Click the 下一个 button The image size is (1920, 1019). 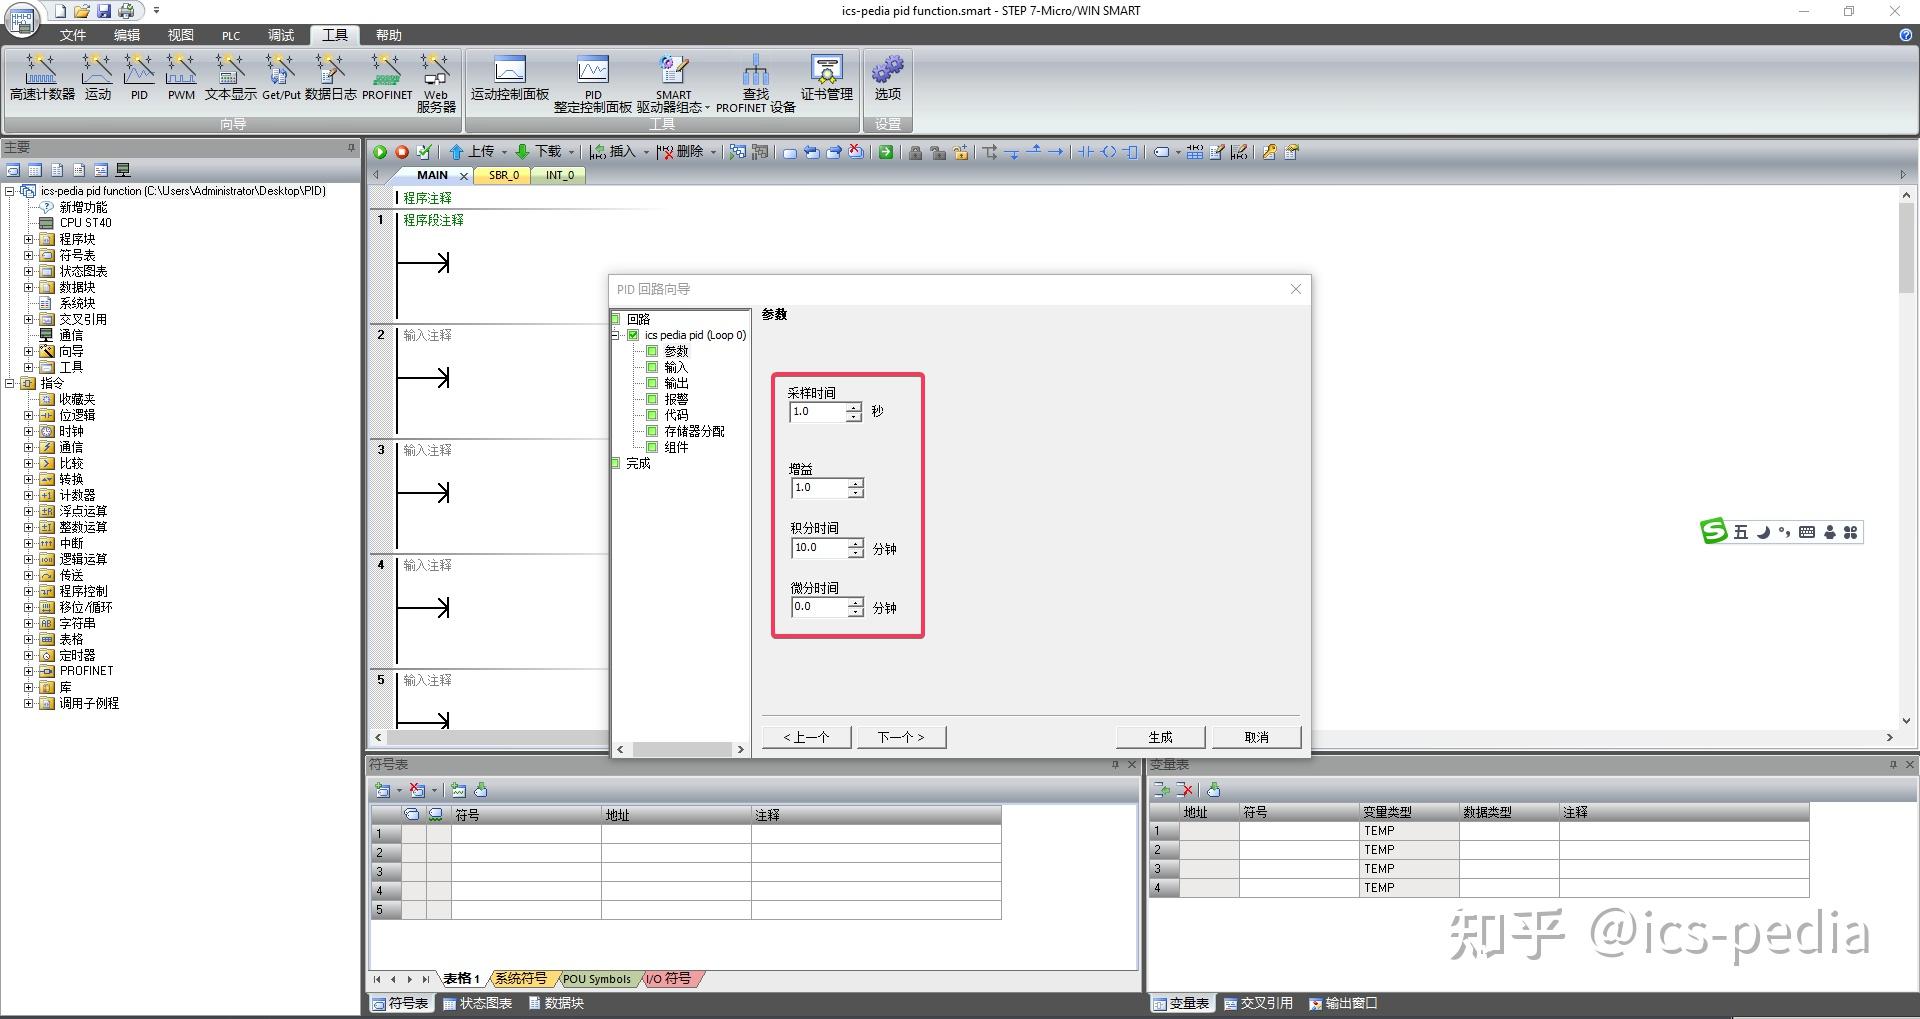901,737
